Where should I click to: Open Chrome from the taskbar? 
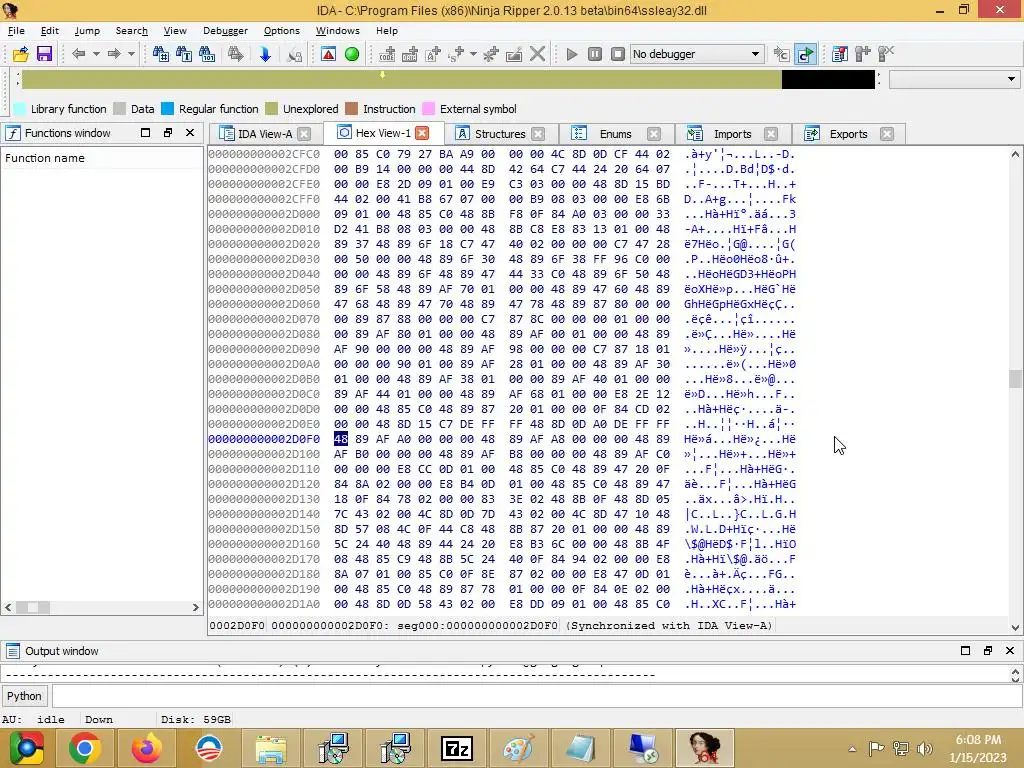pyautogui.click(x=85, y=748)
